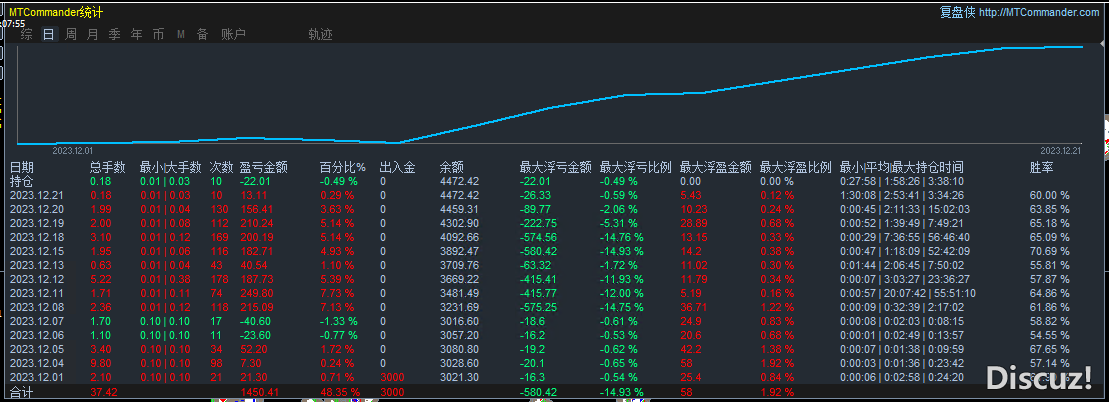Click the 轨迹 trajectory button
The height and width of the screenshot is (402, 1109).
click(320, 34)
